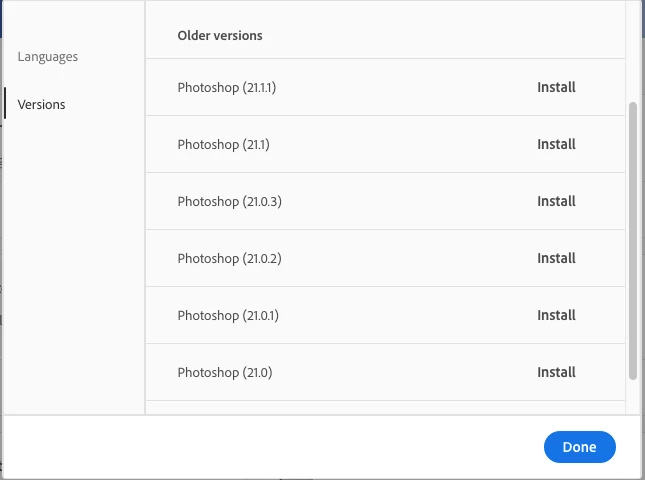Install Photoshop version 21.1.1
Image resolution: width=645 pixels, height=480 pixels.
(x=556, y=87)
